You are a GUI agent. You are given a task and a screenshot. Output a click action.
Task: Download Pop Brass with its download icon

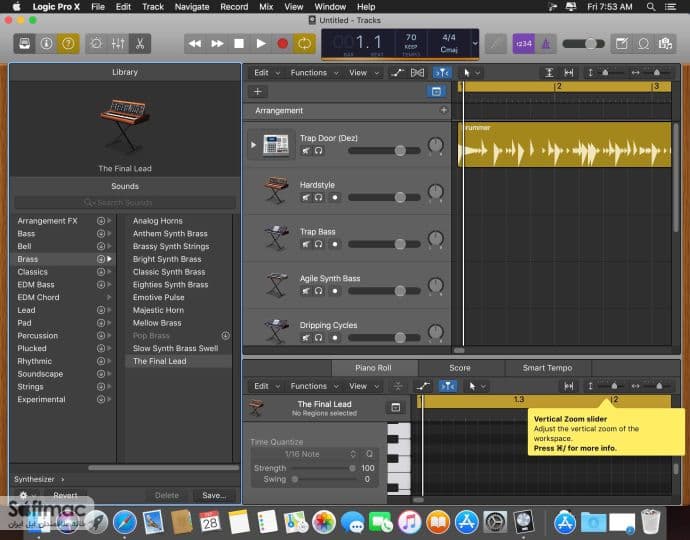225,335
